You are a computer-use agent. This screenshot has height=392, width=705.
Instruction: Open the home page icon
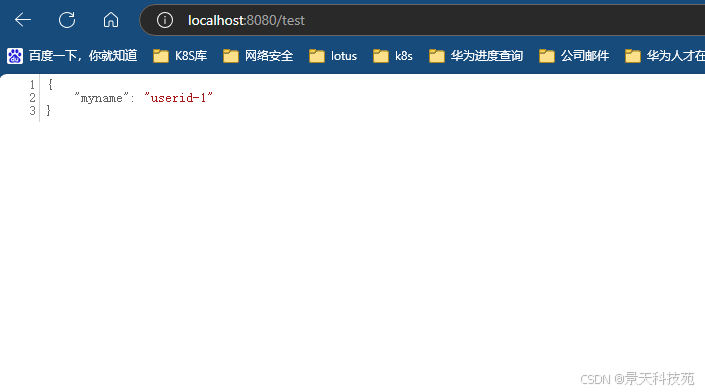[x=111, y=20]
